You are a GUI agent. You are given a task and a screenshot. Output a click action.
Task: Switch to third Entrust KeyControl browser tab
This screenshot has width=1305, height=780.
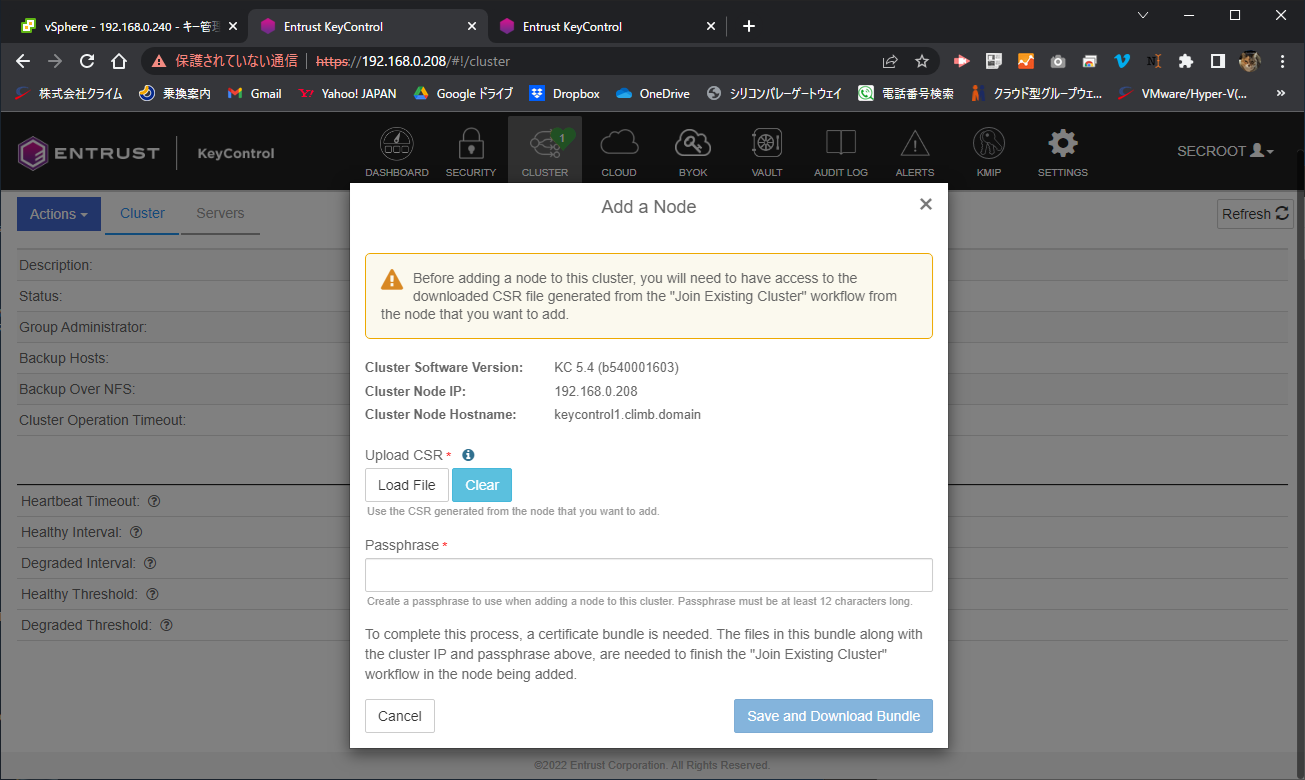pyautogui.click(x=606, y=26)
